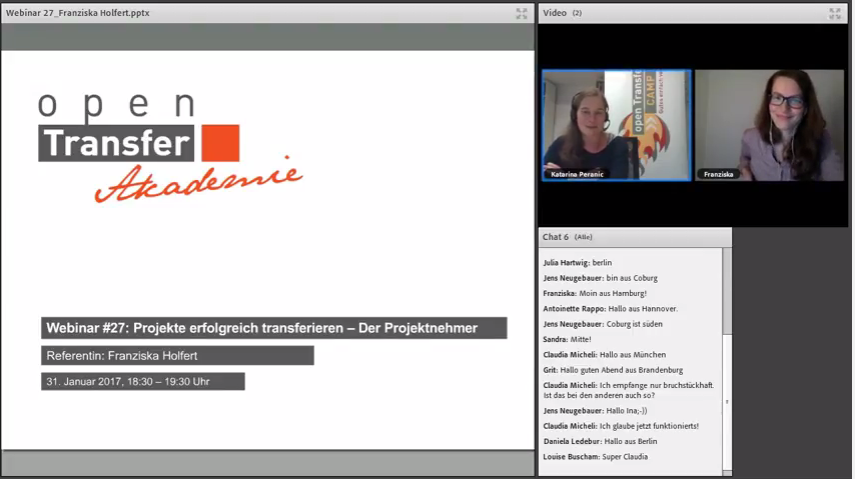This screenshot has height=479, width=855.
Task: Maximize the Video pod
Action: point(834,14)
